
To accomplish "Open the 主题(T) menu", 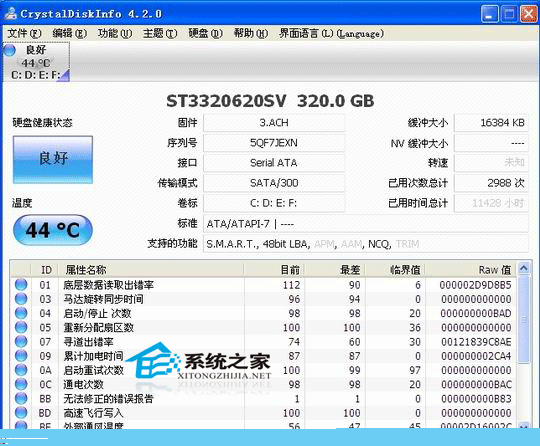I will [x=160, y=33].
